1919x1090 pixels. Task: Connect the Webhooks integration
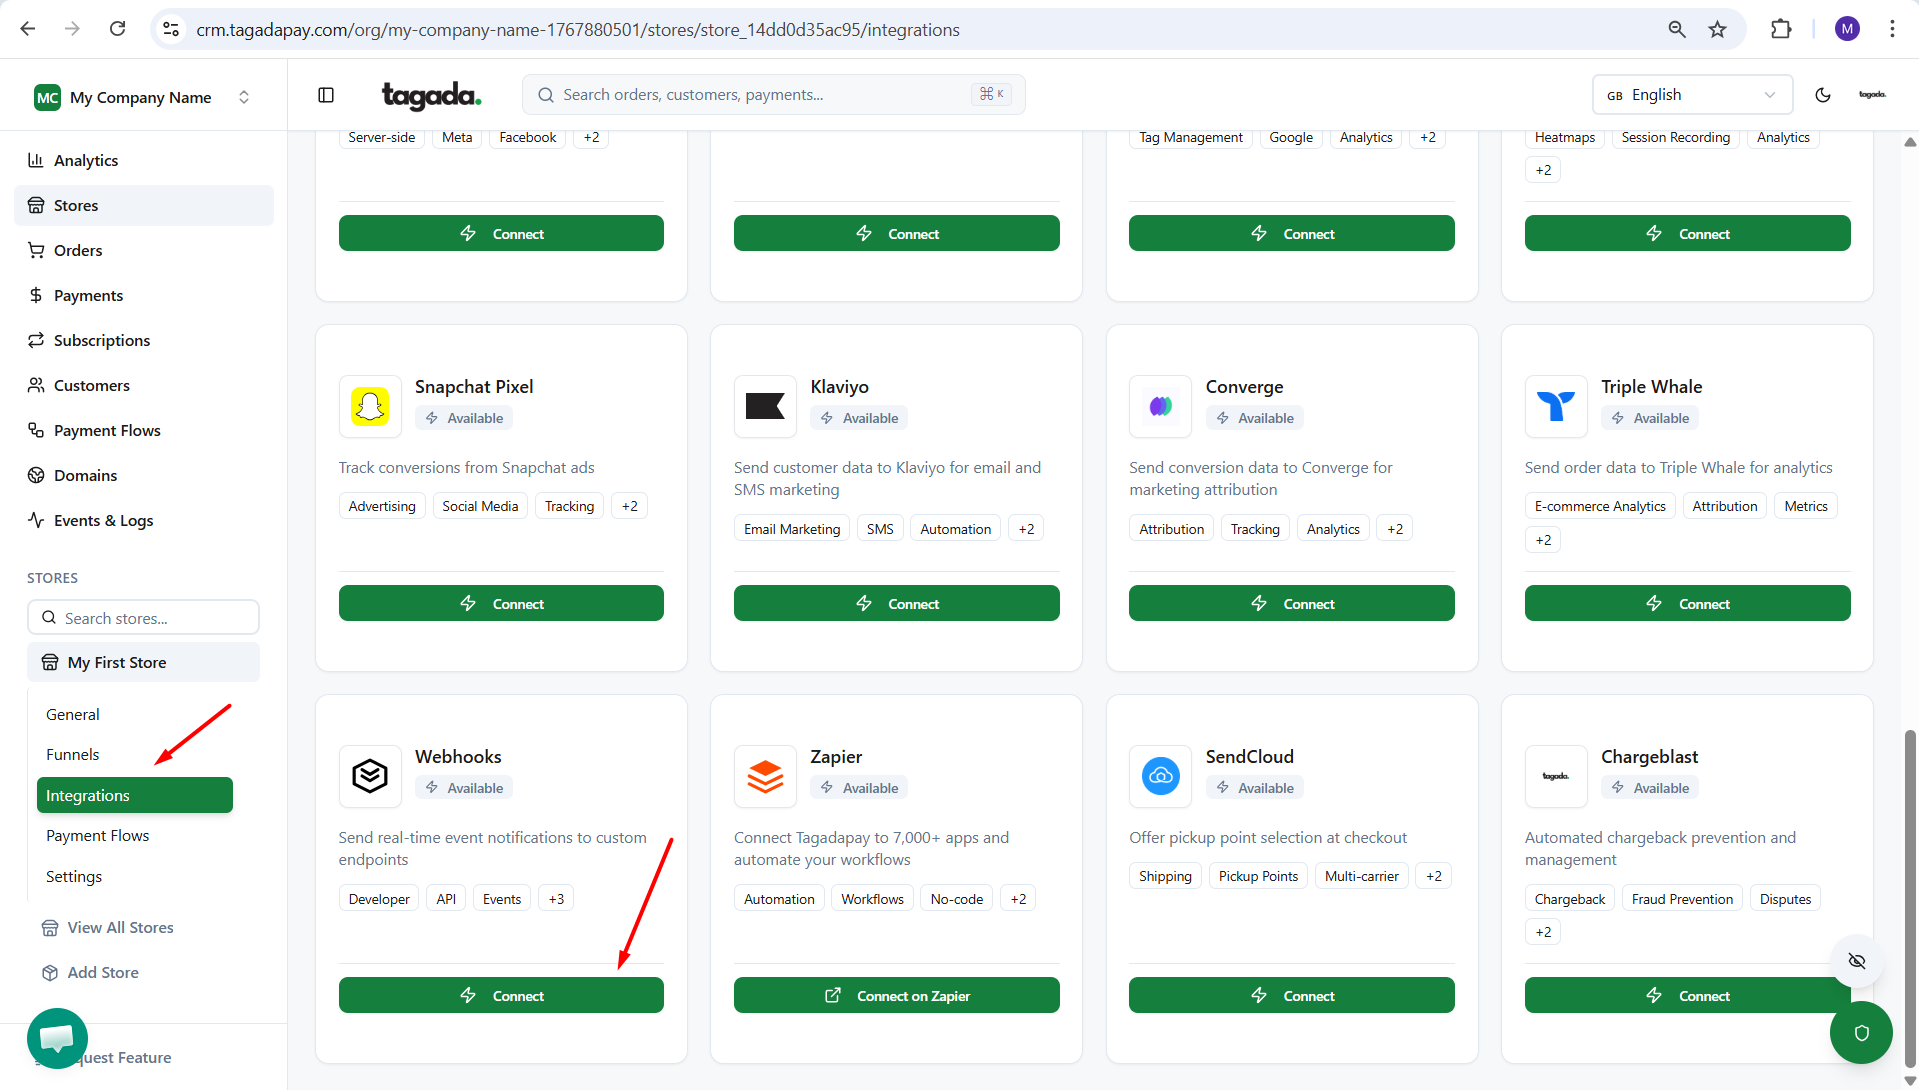501,996
